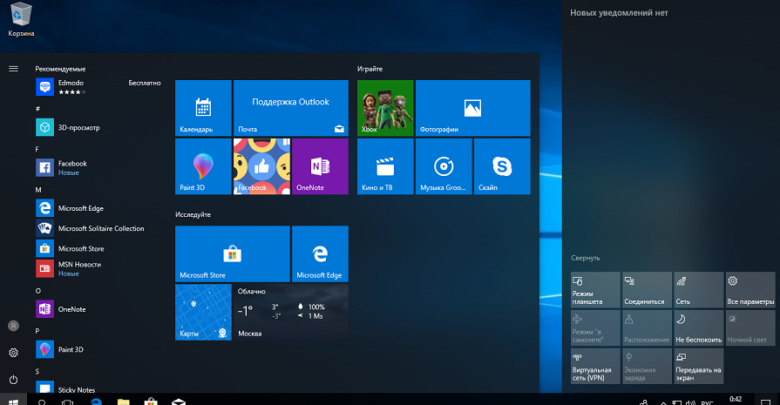Launch 3D-просмотр from the app list
Image resolution: width=780 pixels, height=405 pixels.
[98, 127]
